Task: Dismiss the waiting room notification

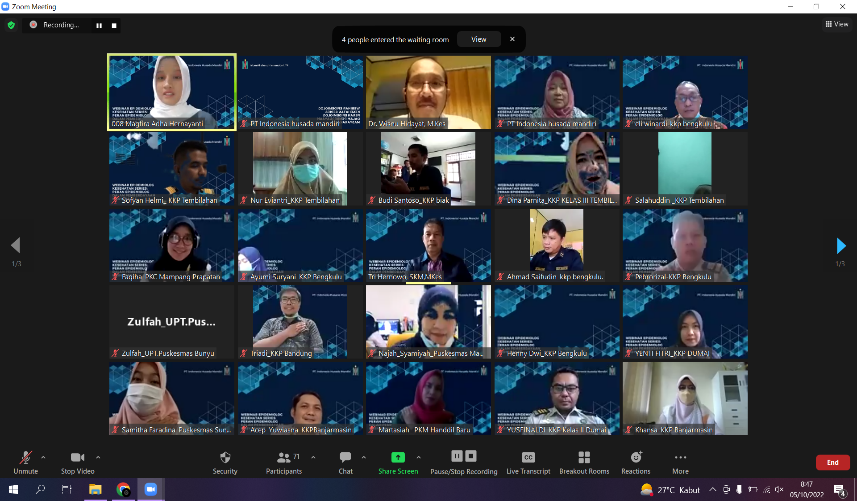Action: (512, 39)
